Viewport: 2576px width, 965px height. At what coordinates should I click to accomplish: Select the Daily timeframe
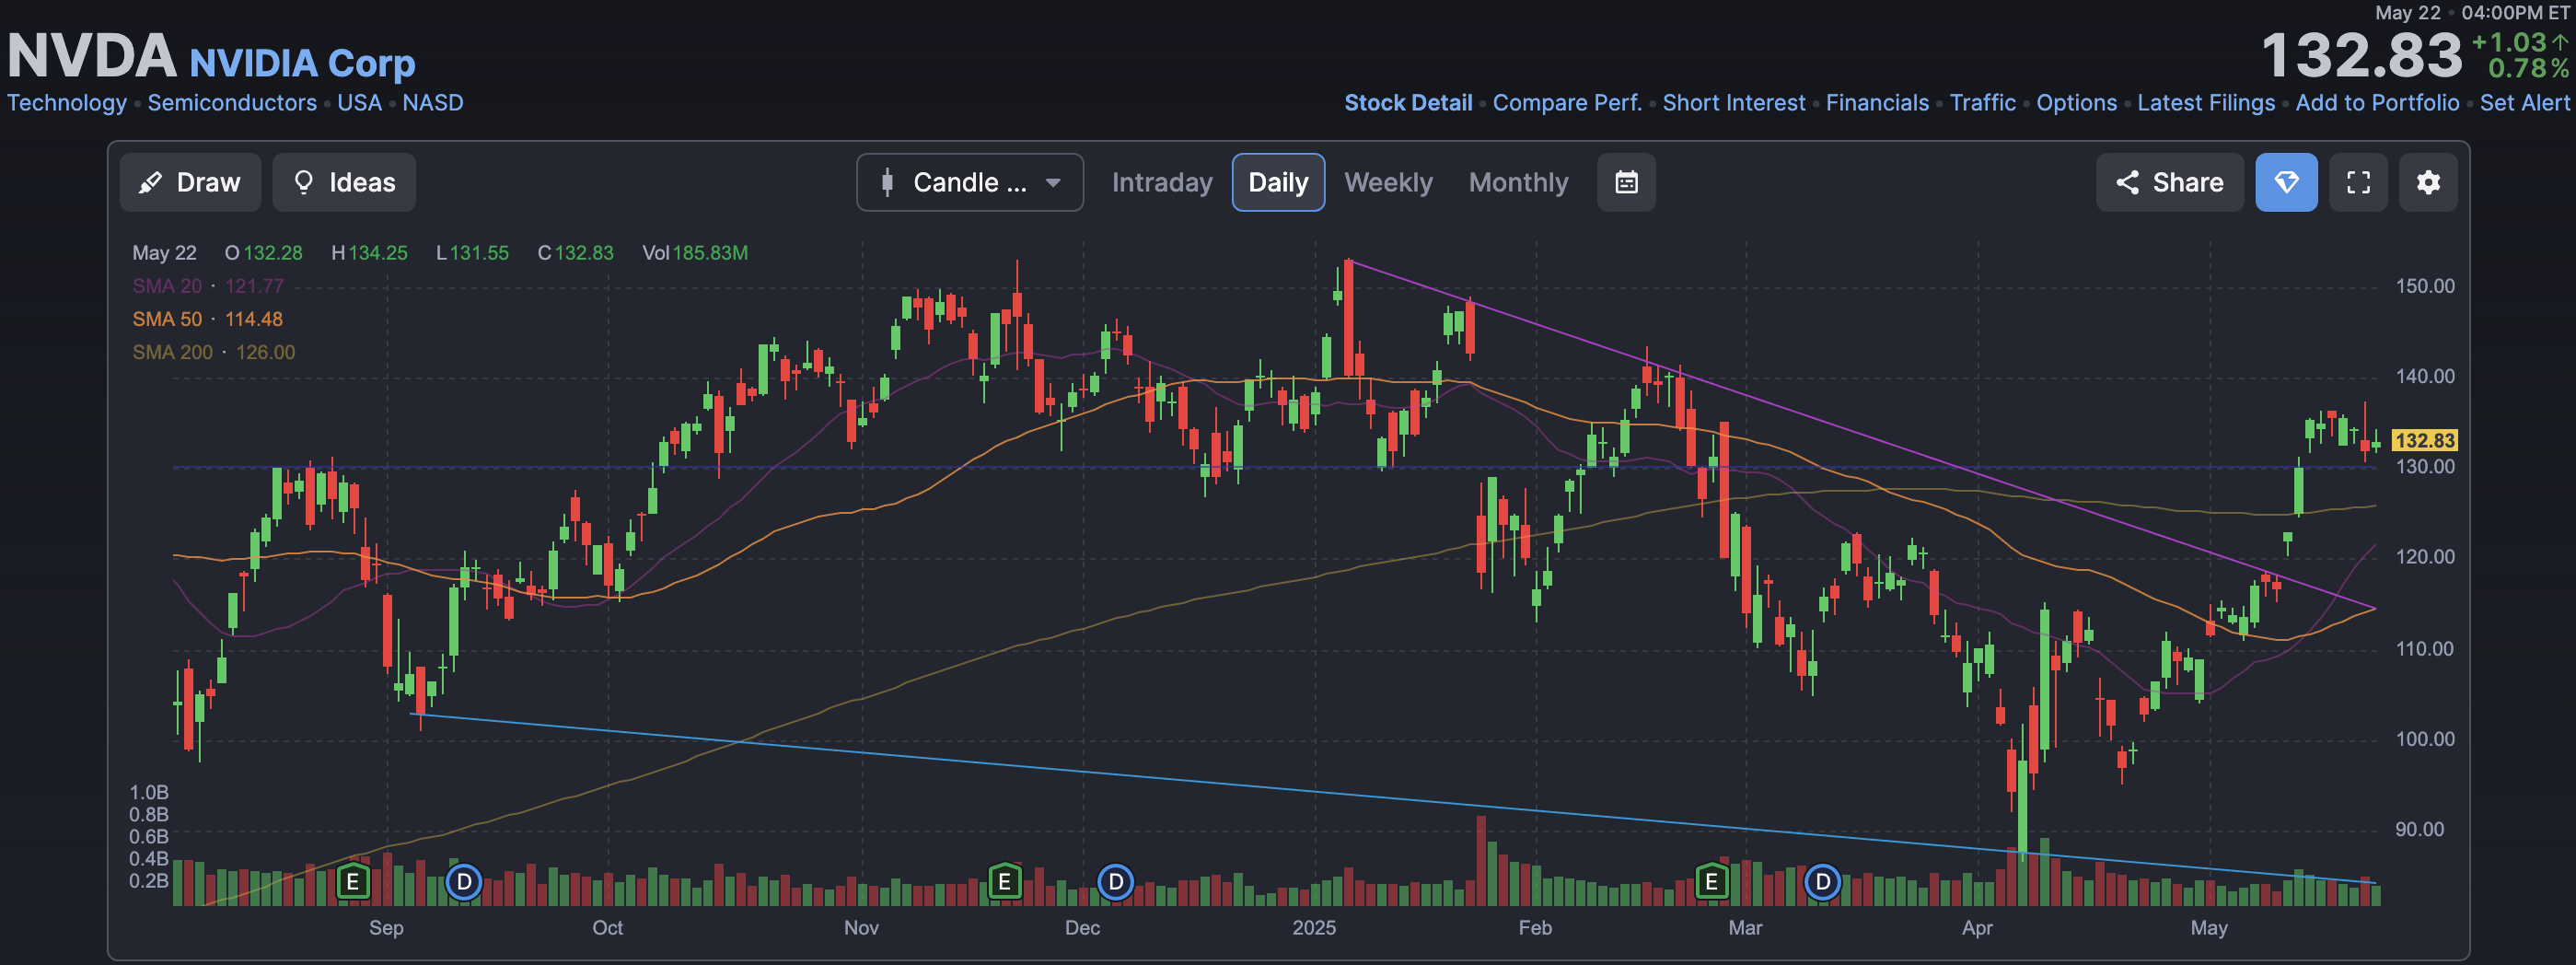pos(1278,182)
